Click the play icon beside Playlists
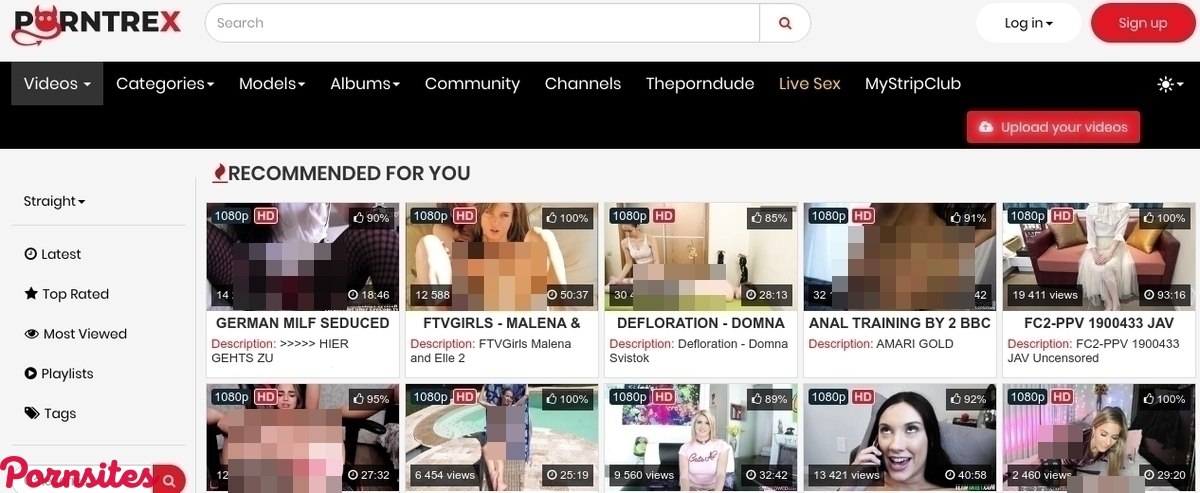 click(31, 374)
